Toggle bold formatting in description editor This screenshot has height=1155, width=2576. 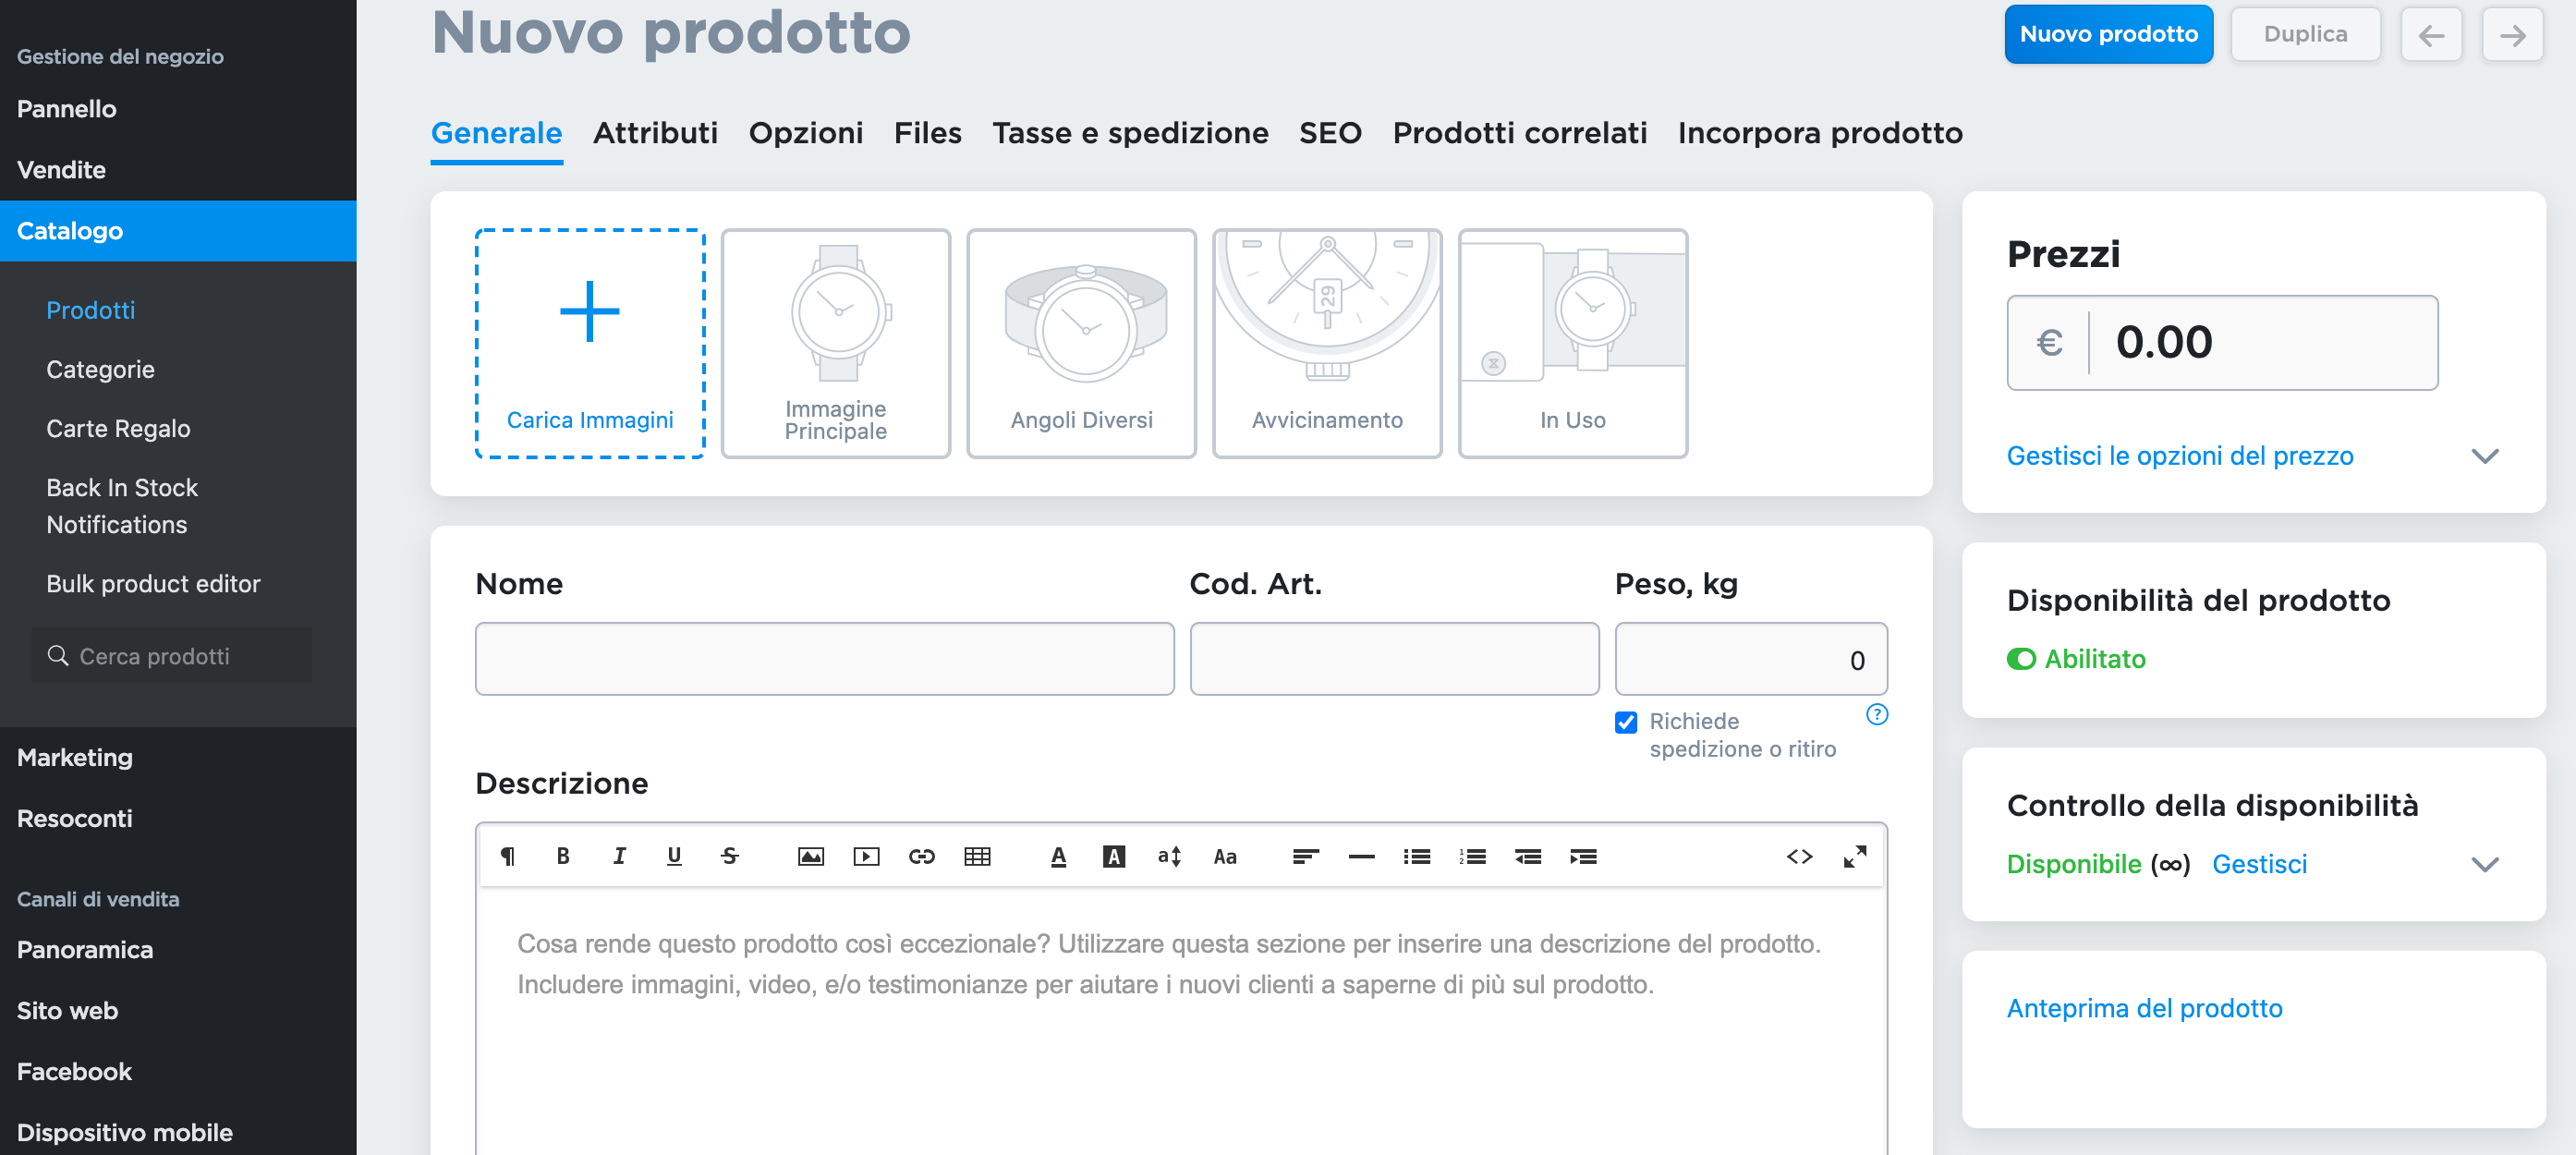pos(563,856)
